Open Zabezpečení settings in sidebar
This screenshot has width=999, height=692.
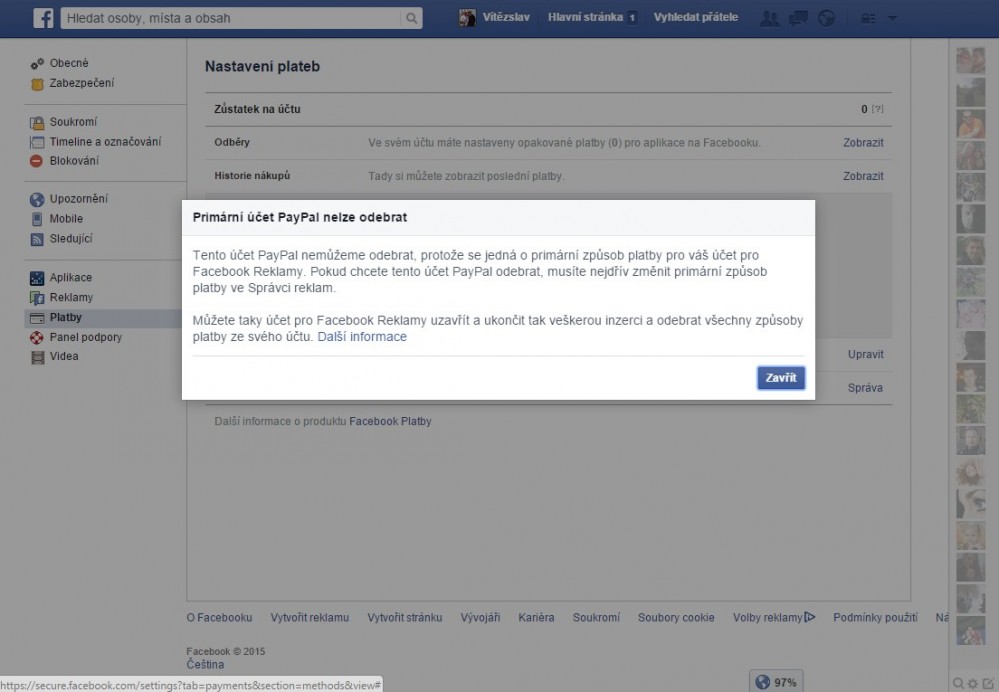tap(81, 83)
